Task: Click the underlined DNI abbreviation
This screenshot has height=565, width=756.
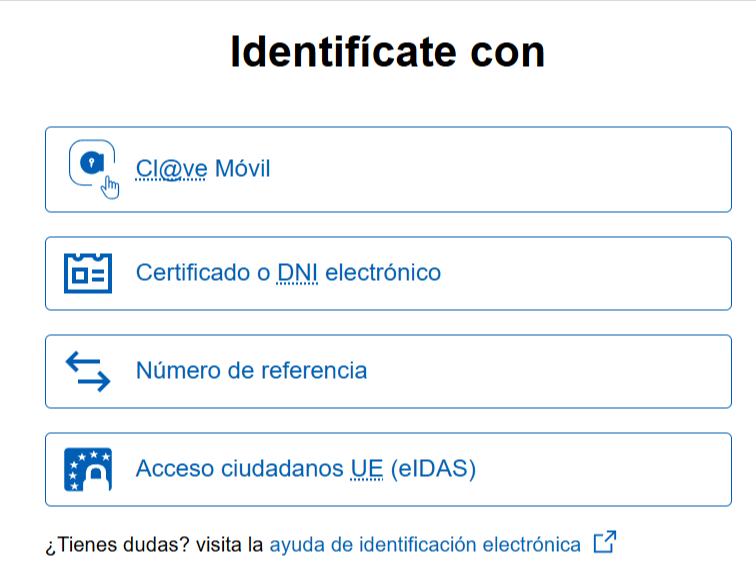Action: click(297, 272)
